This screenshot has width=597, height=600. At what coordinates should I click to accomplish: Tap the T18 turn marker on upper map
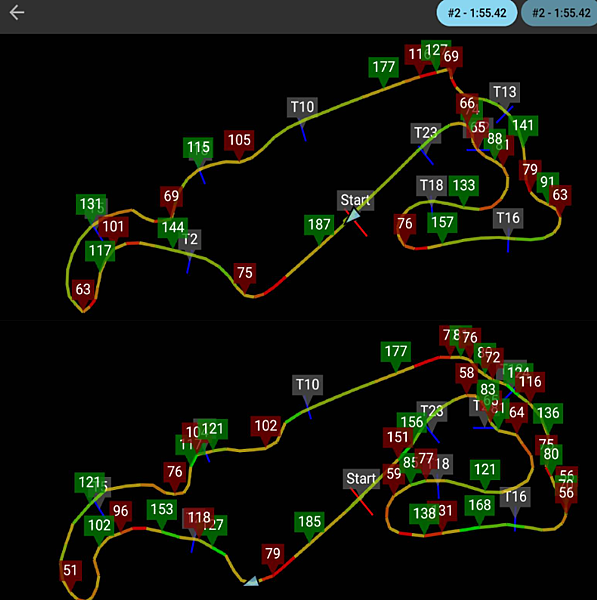[x=432, y=186]
